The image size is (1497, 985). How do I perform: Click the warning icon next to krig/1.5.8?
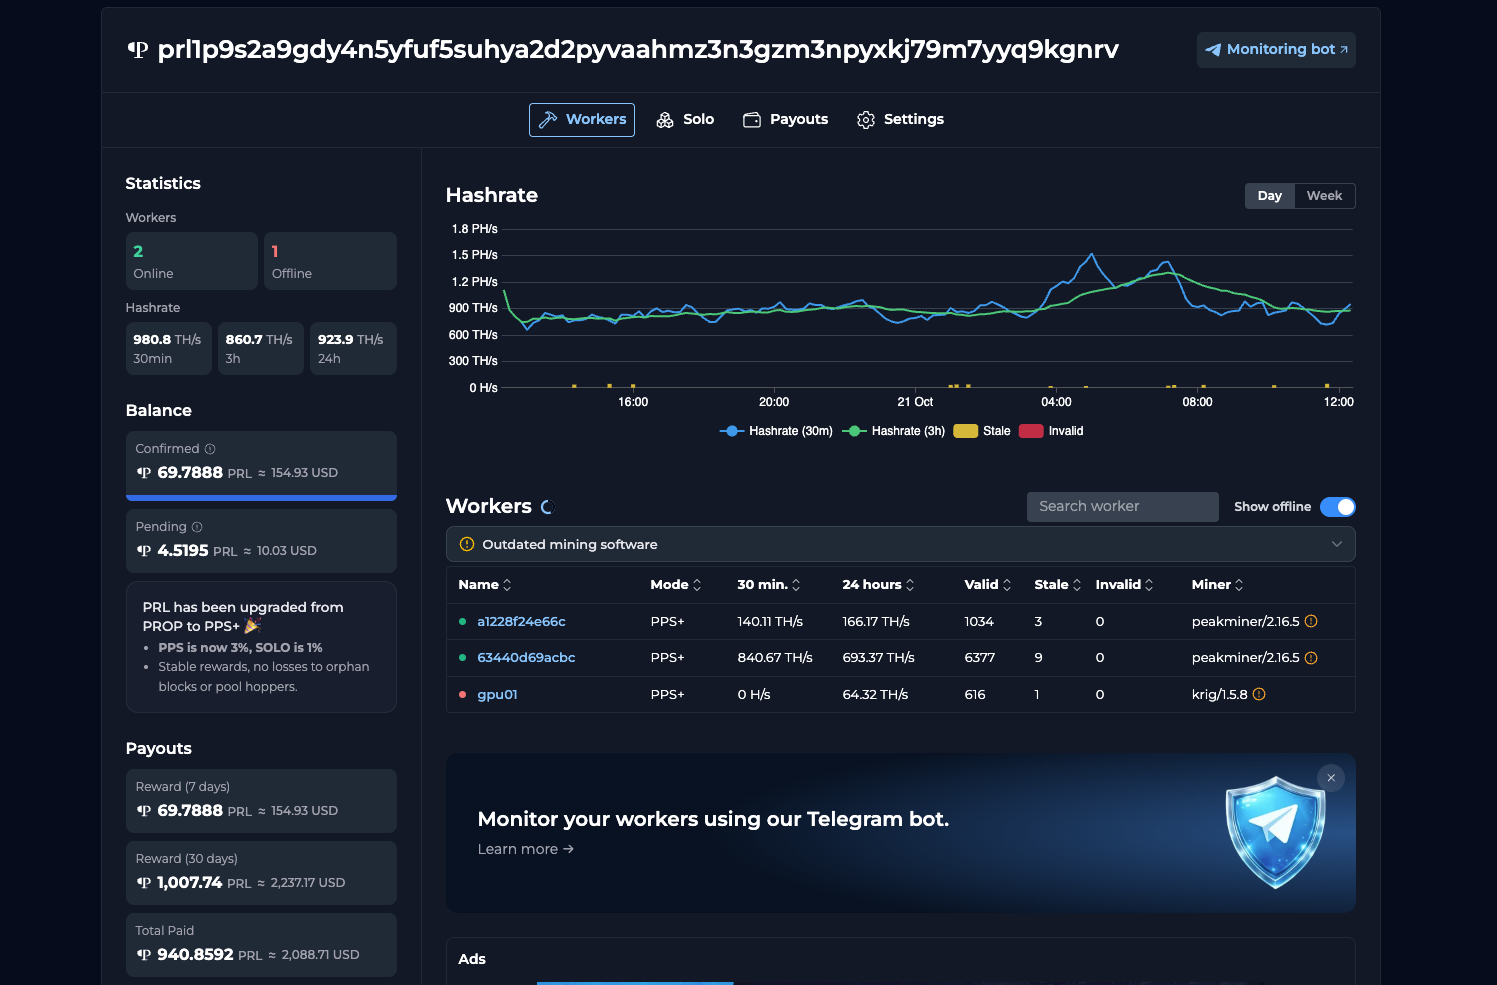point(1259,694)
